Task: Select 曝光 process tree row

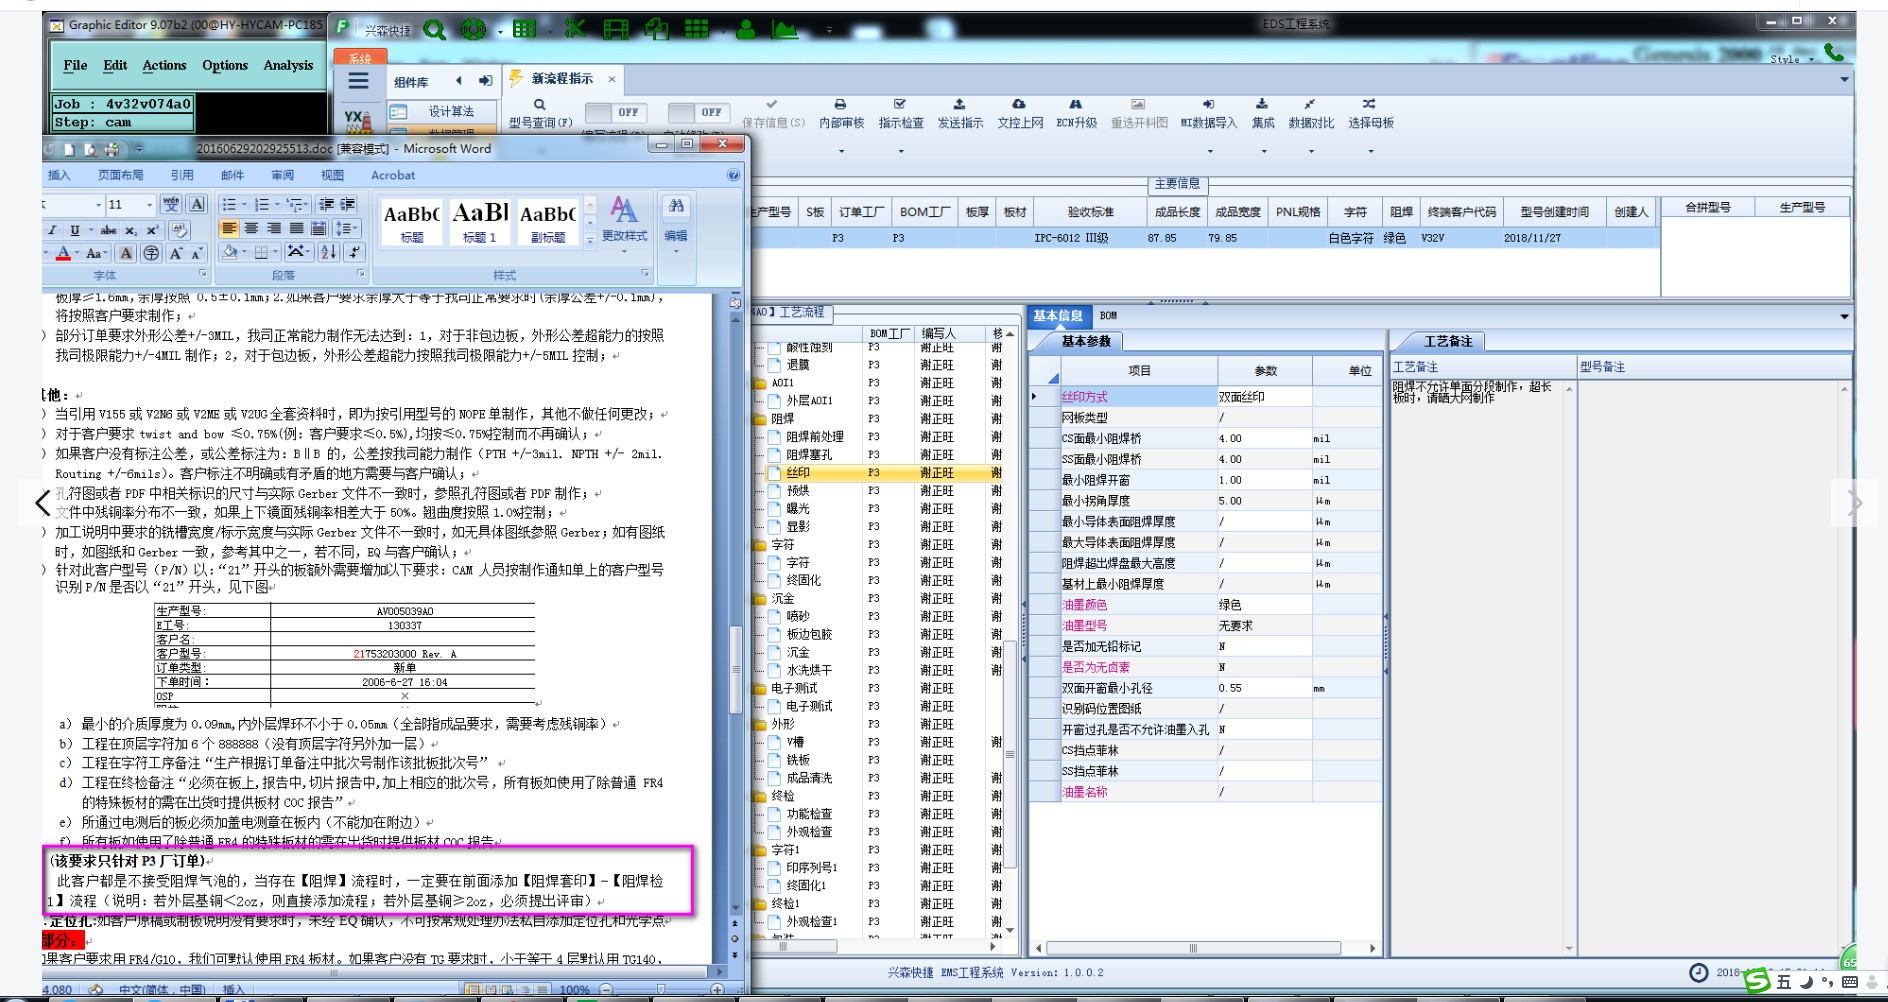Action: coord(798,509)
